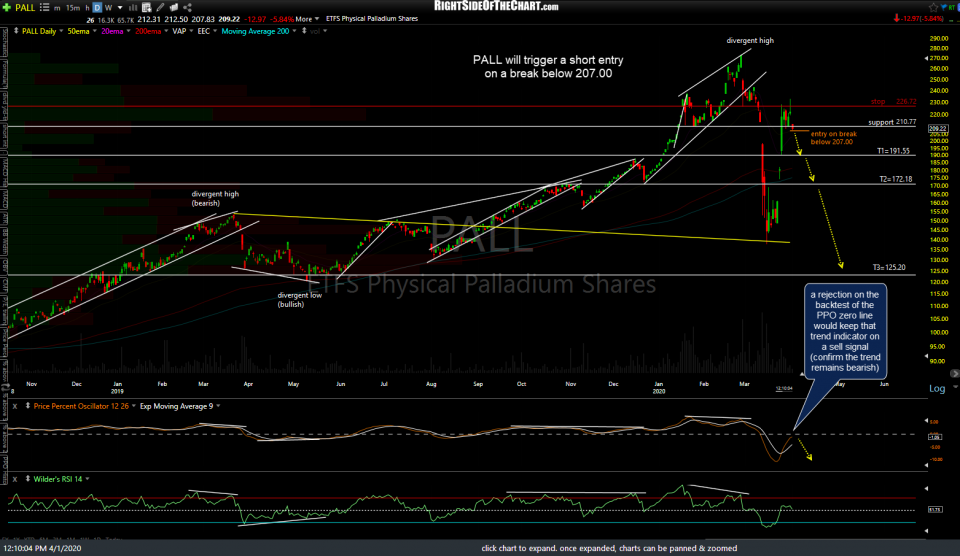Close the Price Percent Oscillator pane
Screen dimensions: 960x556
coord(15,406)
